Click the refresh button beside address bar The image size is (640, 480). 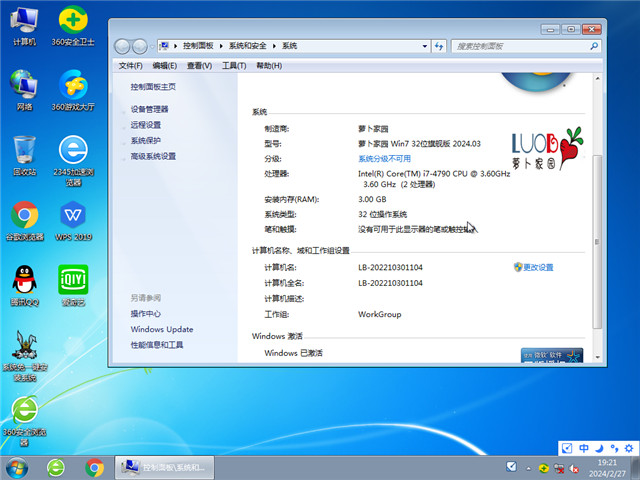[439, 46]
